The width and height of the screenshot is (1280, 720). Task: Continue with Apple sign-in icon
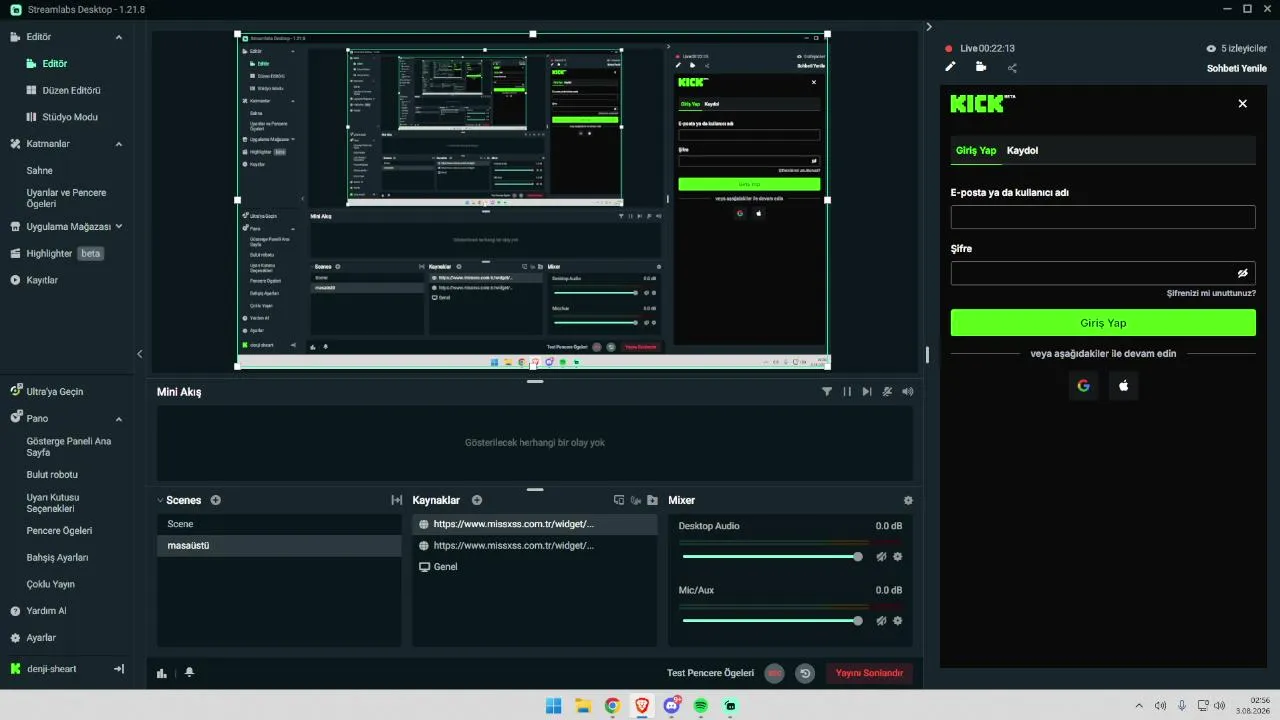point(1123,386)
